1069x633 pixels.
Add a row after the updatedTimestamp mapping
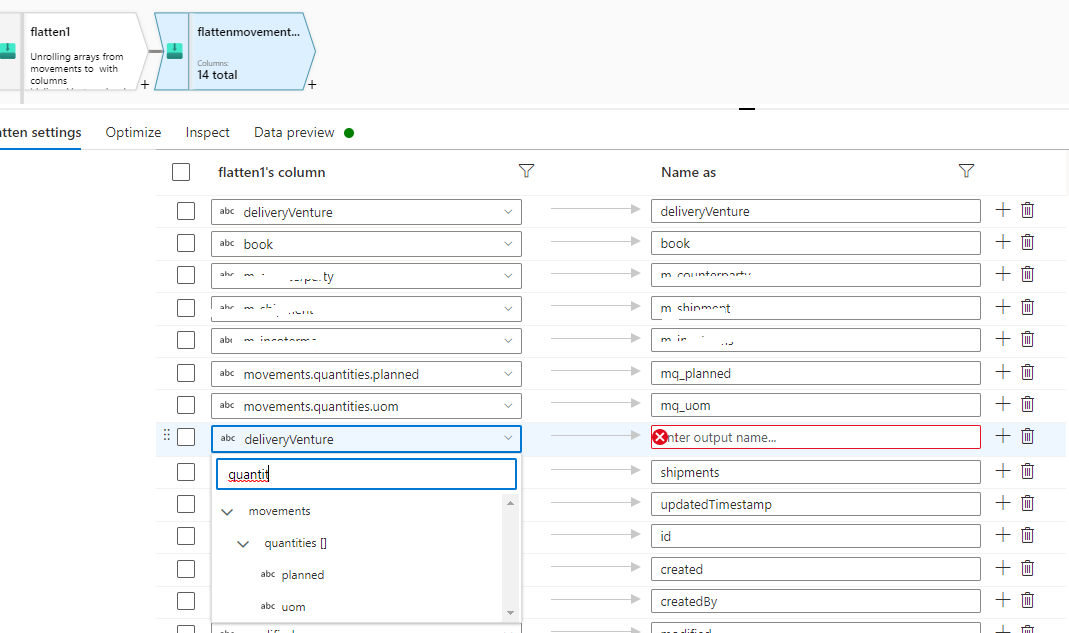point(1002,503)
